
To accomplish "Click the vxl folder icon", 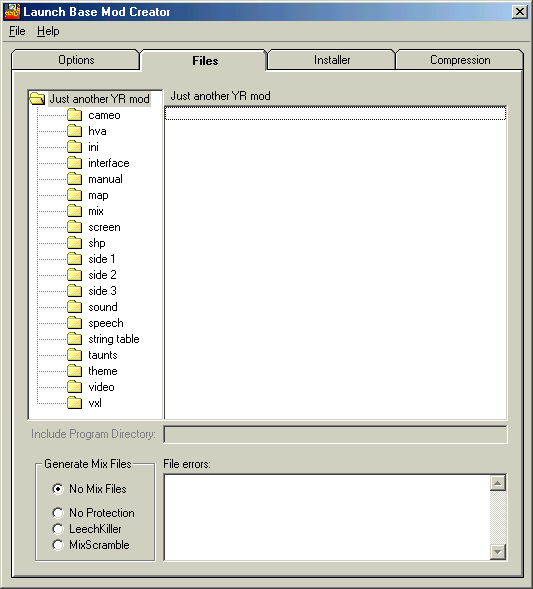I will pyautogui.click(x=75, y=403).
